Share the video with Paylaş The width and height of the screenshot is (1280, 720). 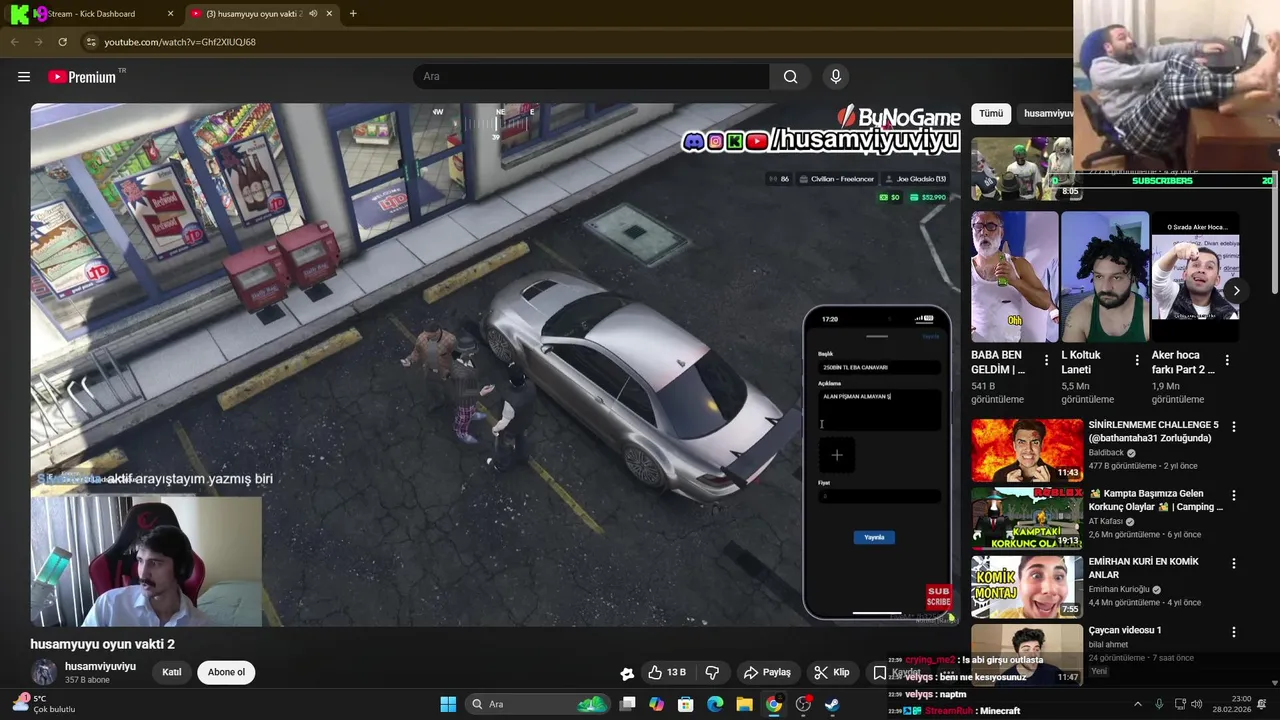click(x=767, y=672)
